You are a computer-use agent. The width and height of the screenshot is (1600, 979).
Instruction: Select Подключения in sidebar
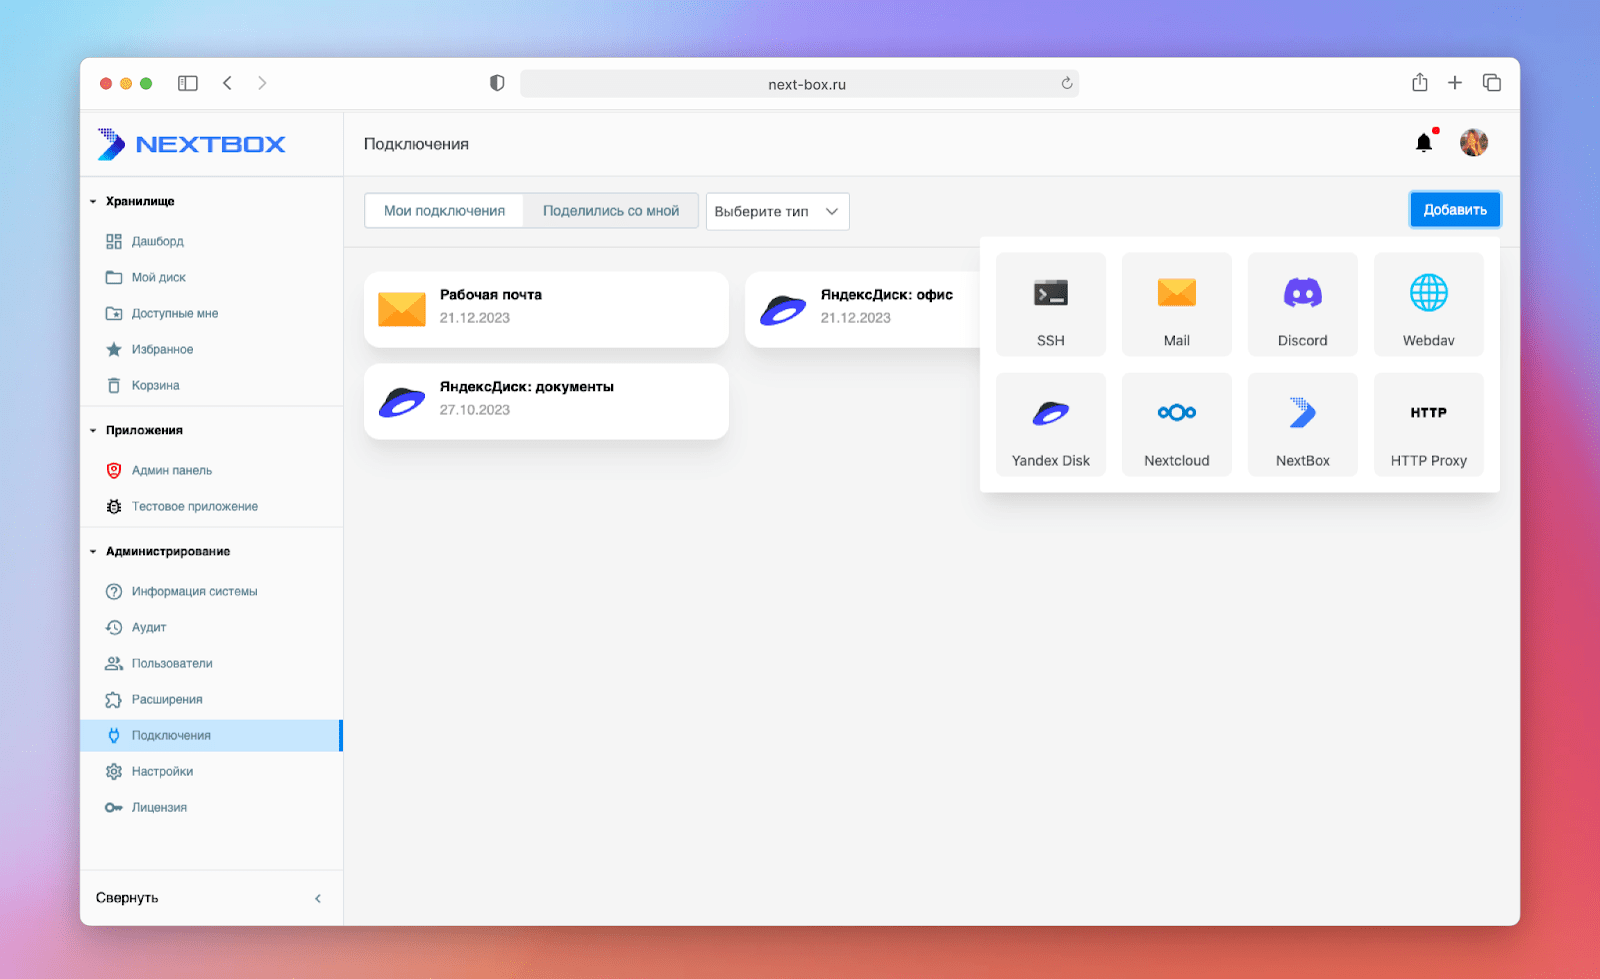(211, 735)
